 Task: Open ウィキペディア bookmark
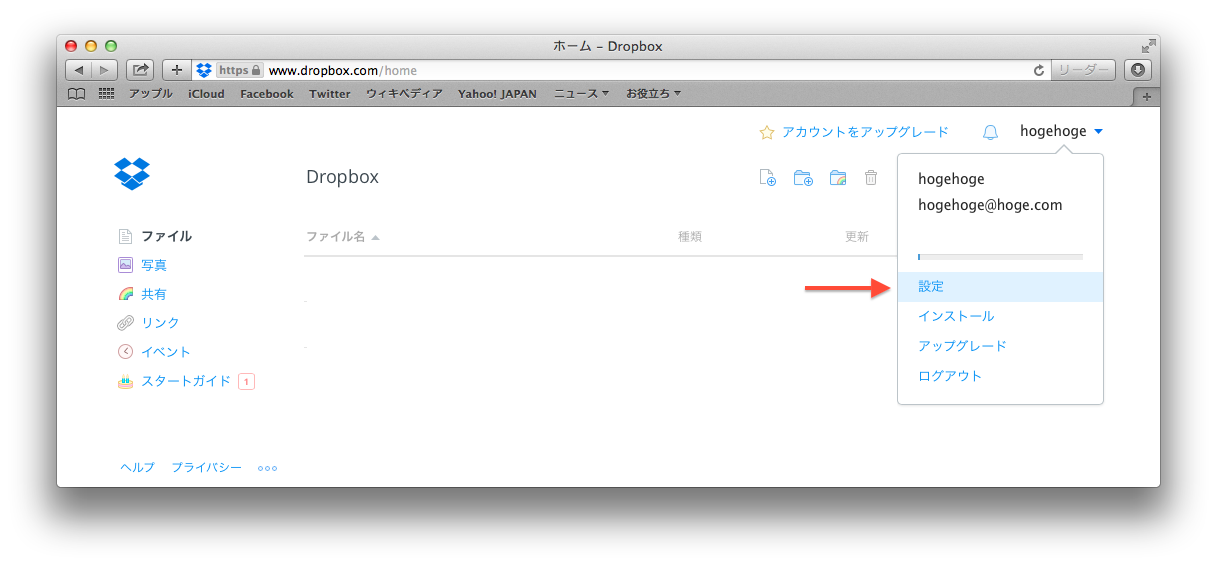(404, 94)
